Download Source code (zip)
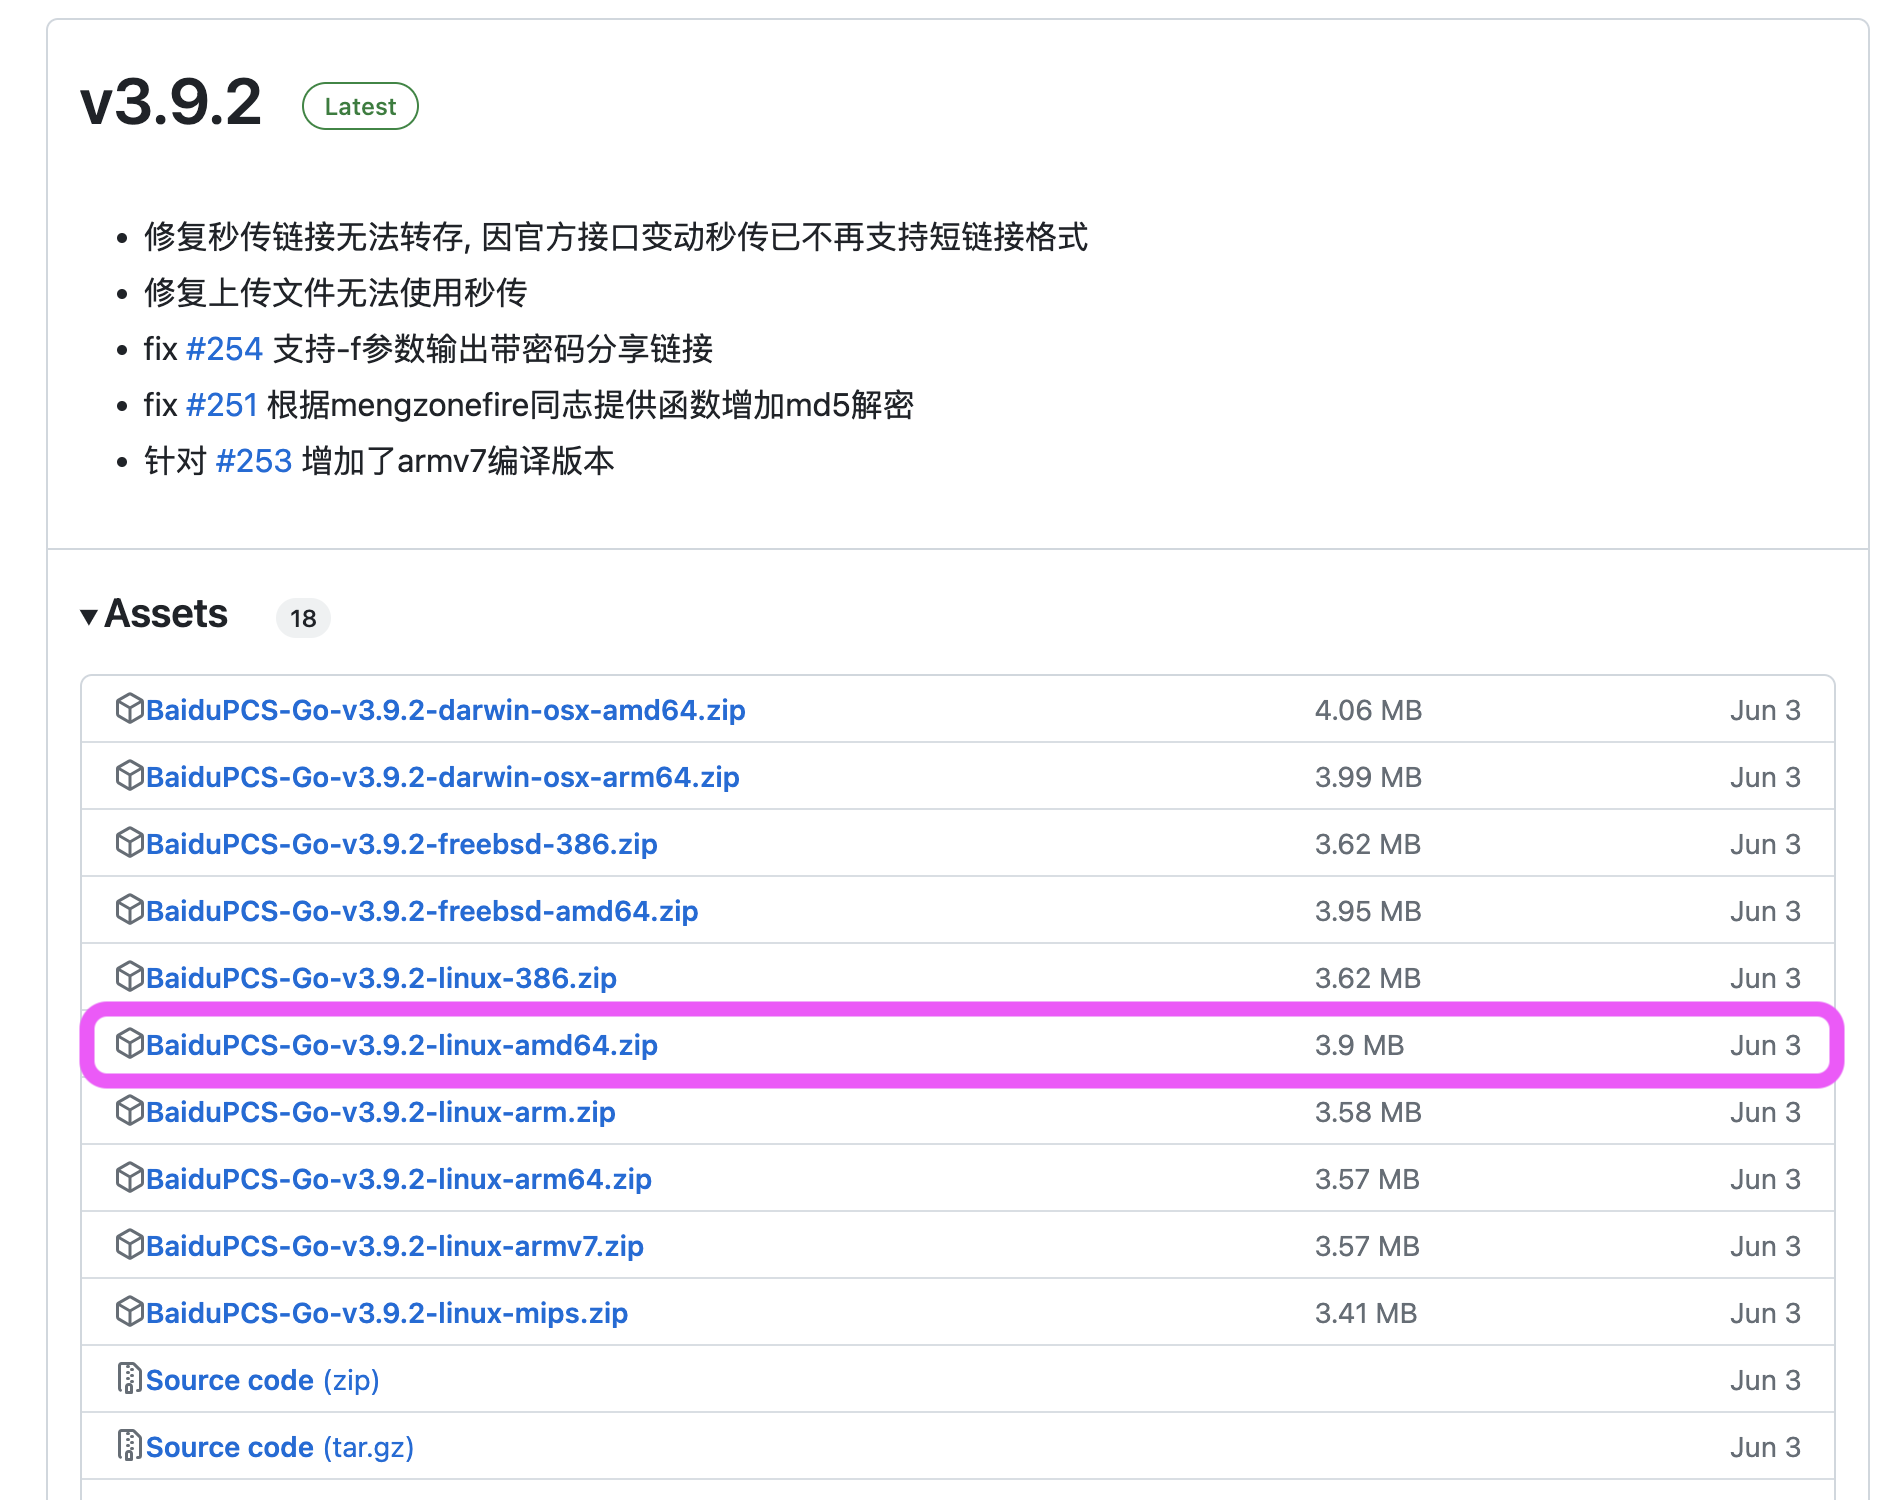This screenshot has height=1500, width=1894. coord(263,1380)
